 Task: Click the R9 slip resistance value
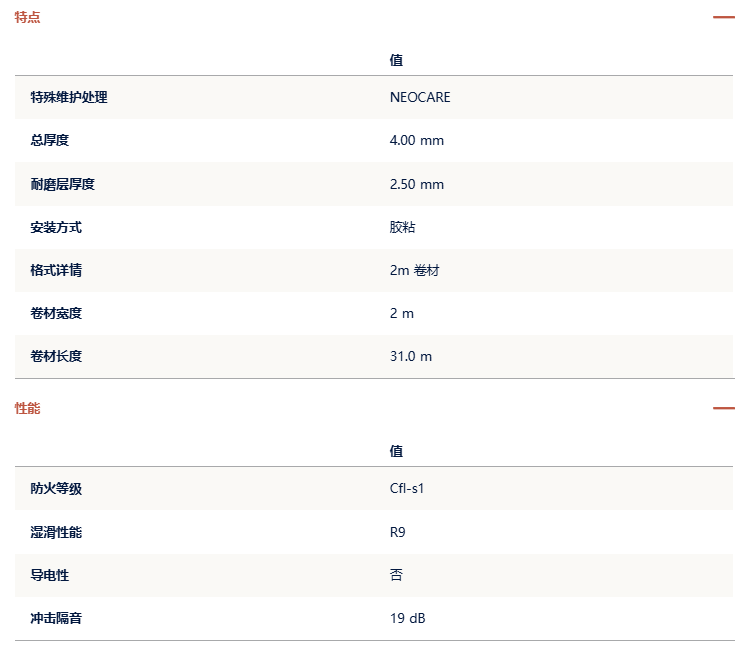pos(398,533)
